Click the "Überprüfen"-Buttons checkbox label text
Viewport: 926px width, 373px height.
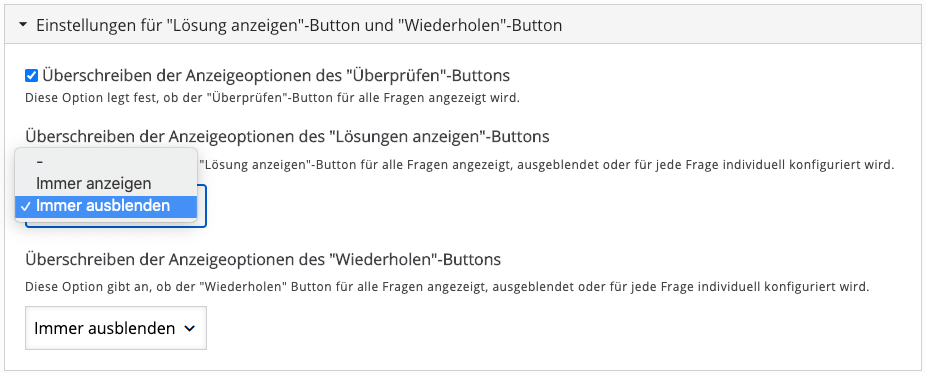276,76
